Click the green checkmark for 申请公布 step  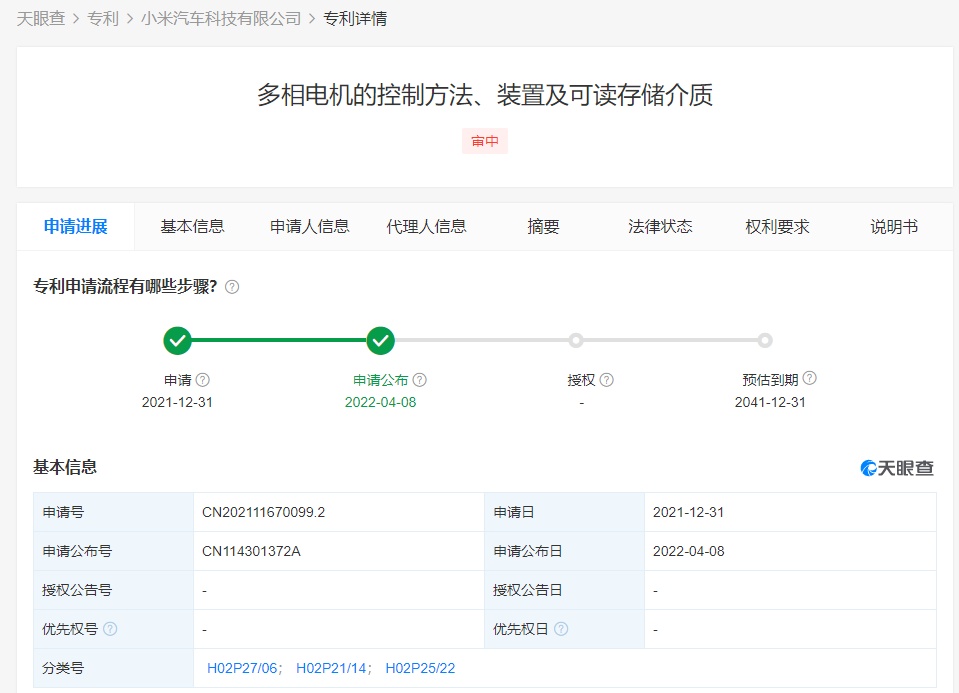(x=380, y=340)
